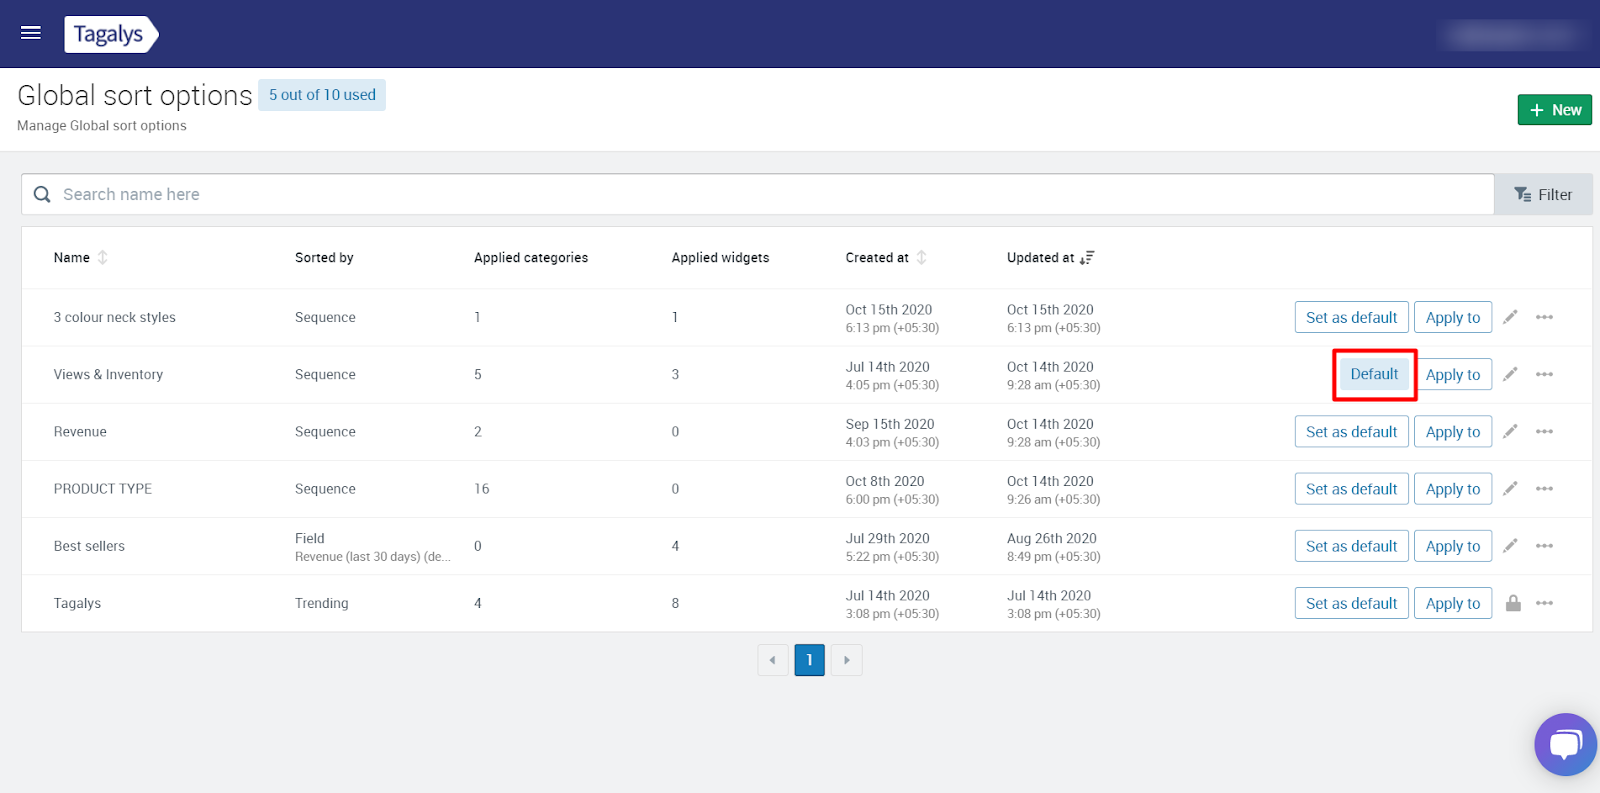Viewport: 1600px width, 793px height.
Task: Focus the Search name here field
Action: pyautogui.click(x=758, y=194)
